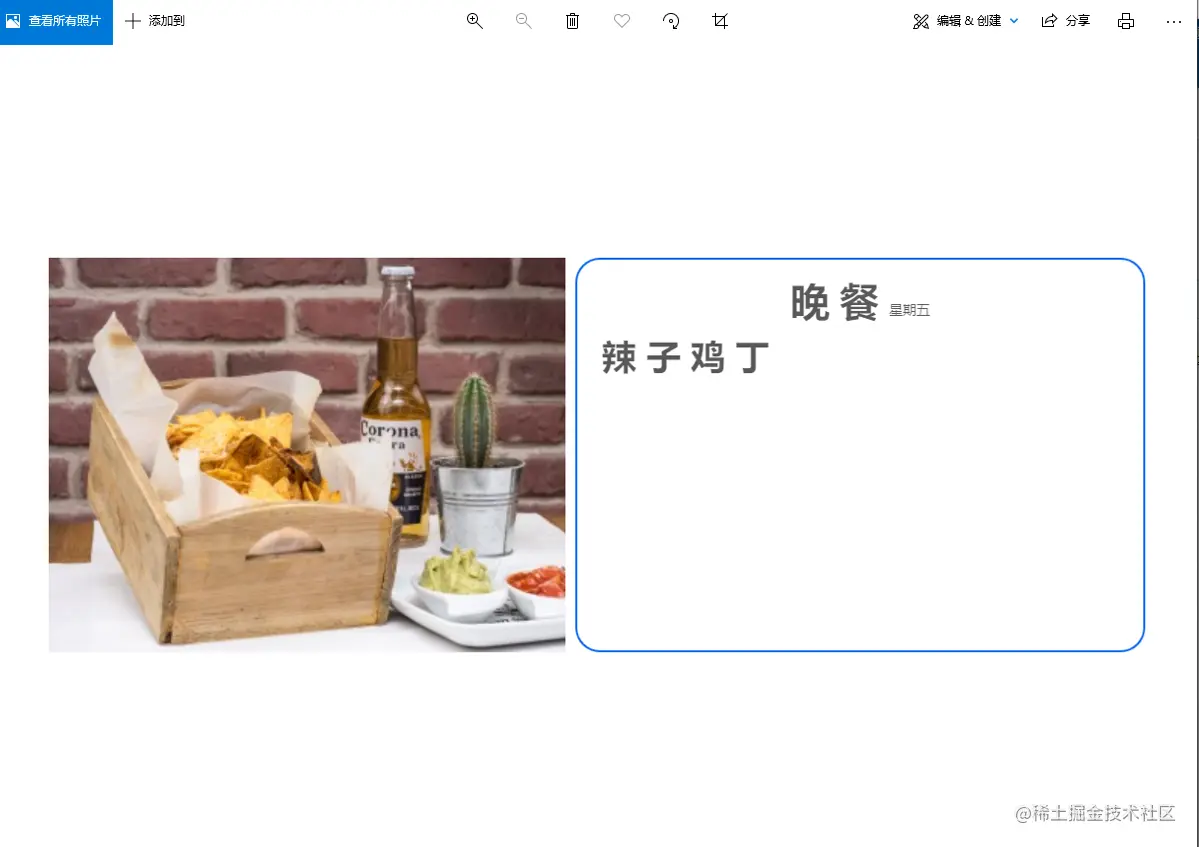1199x847 pixels.
Task: Click the 星期五 label
Action: coord(909,310)
